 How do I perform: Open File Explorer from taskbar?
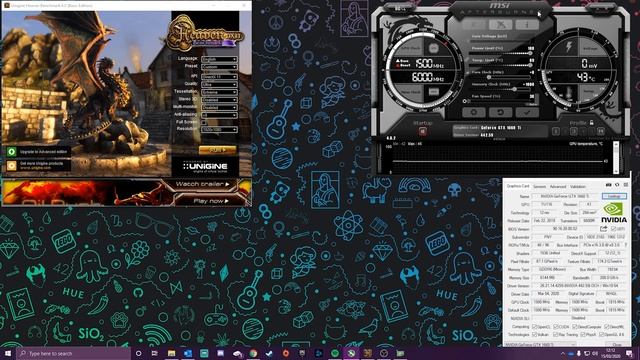pos(171,353)
